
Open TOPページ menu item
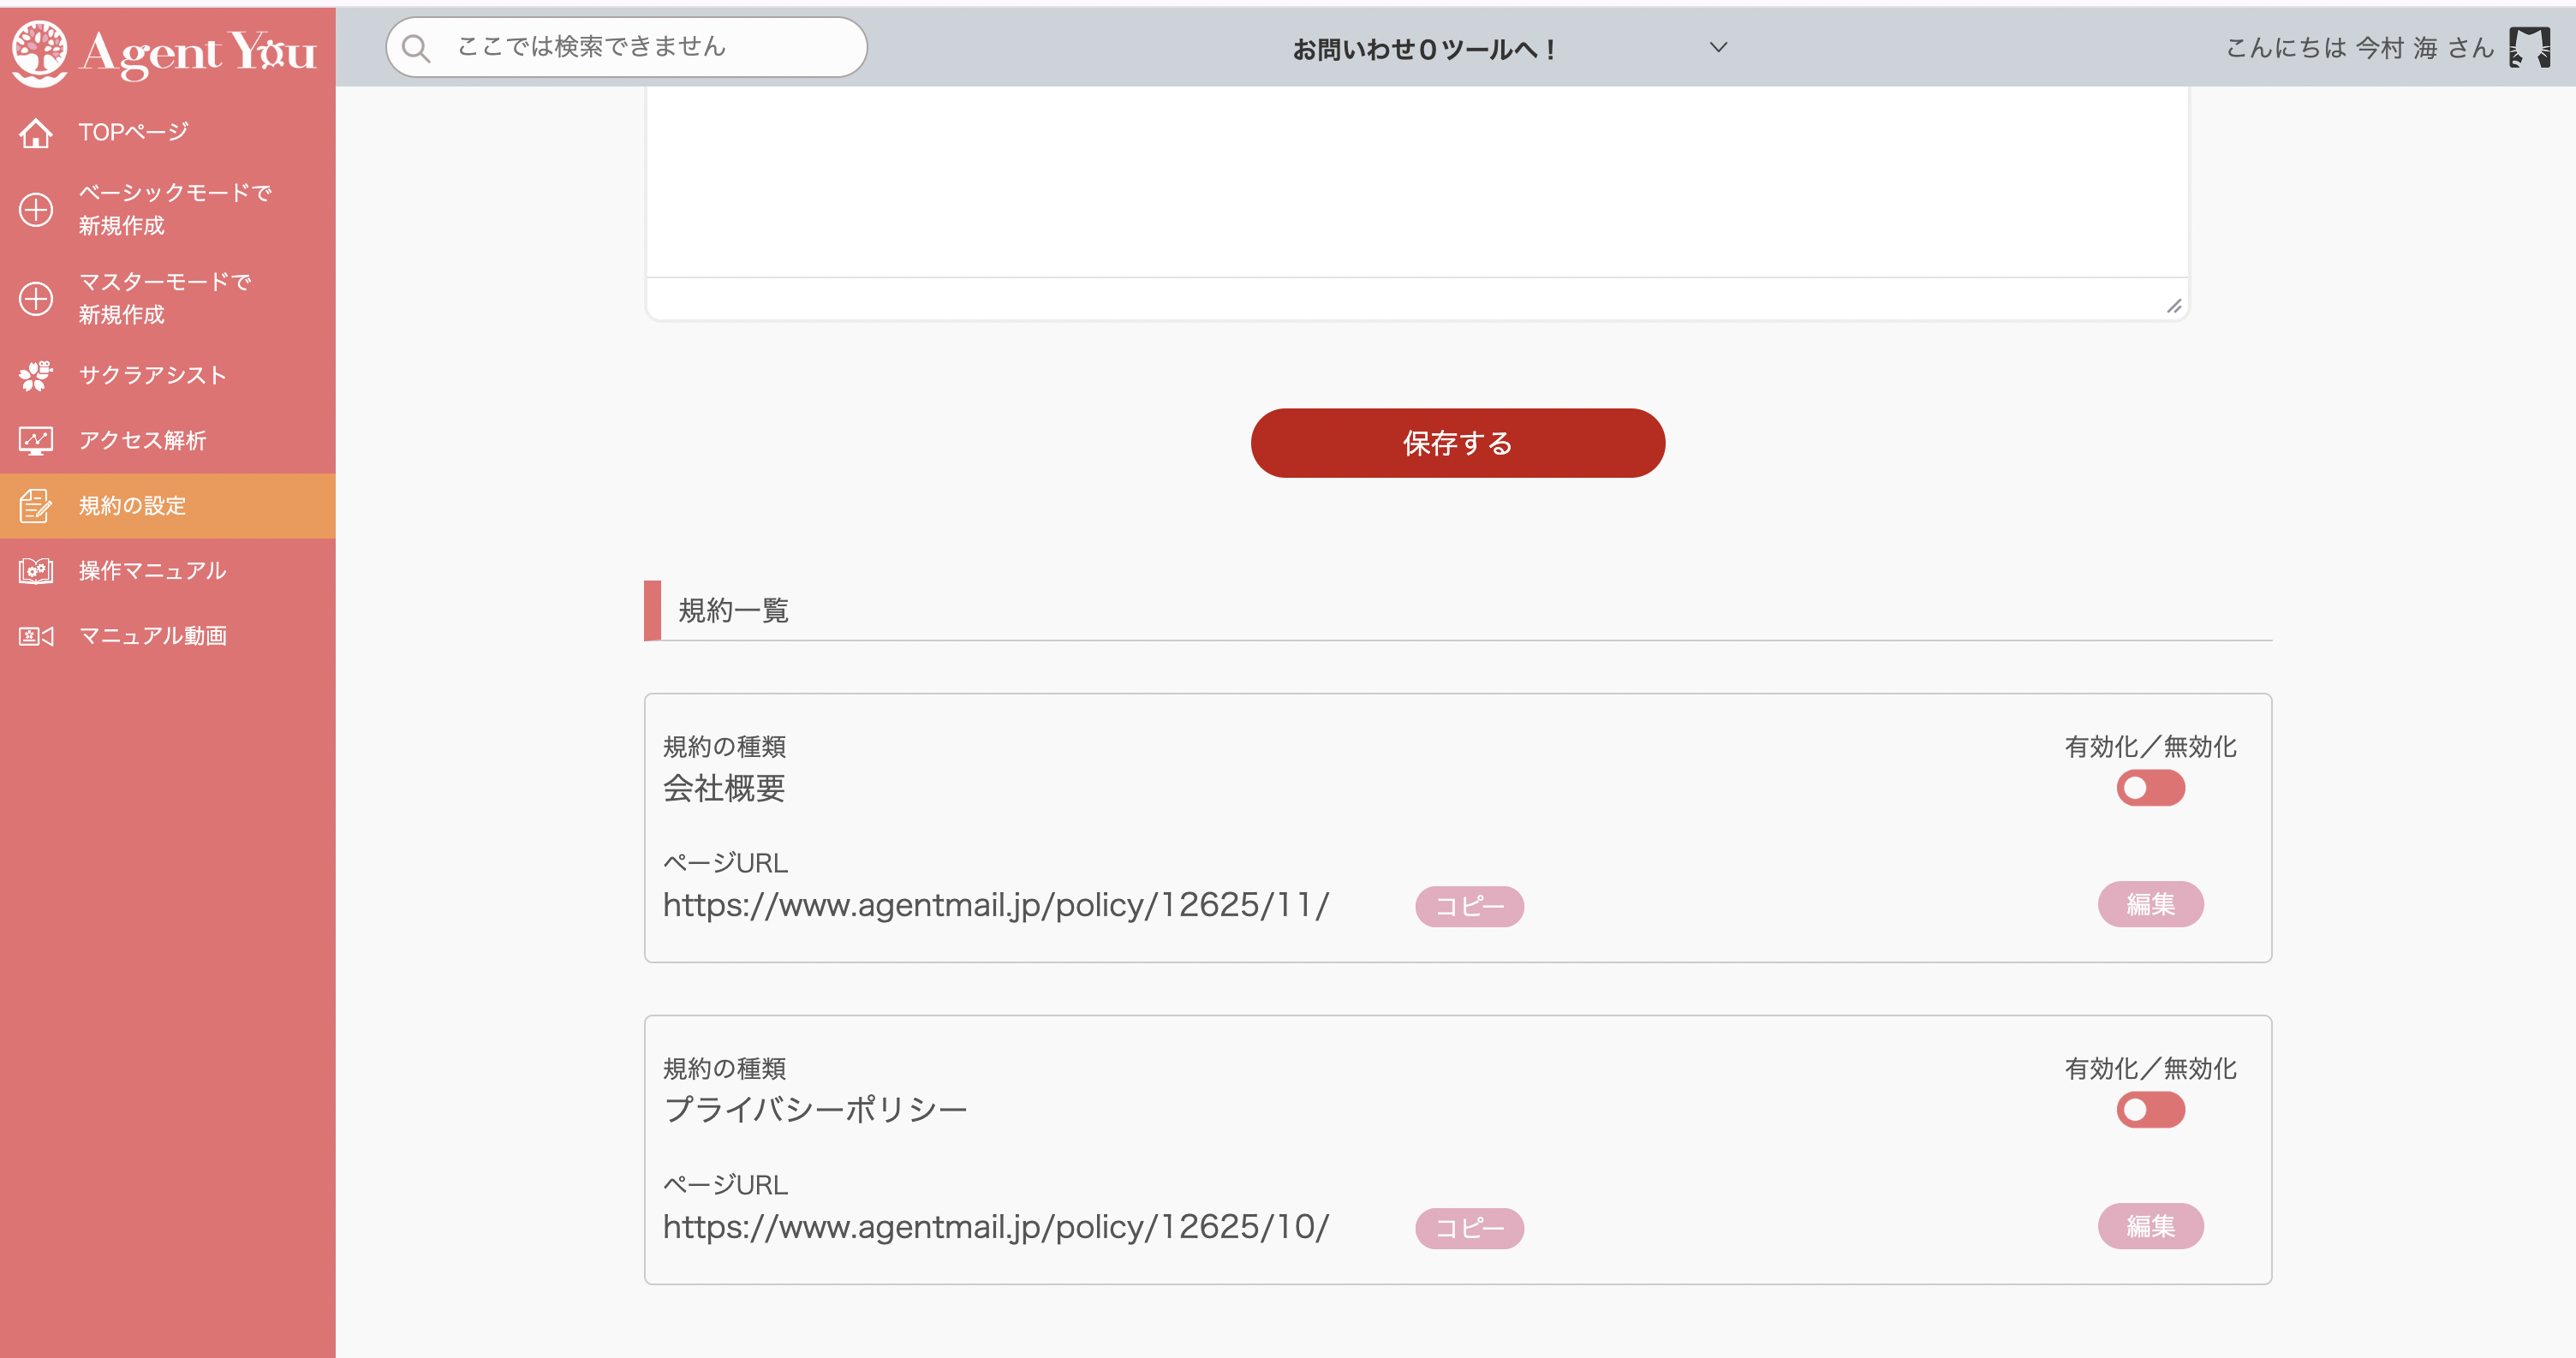point(168,132)
